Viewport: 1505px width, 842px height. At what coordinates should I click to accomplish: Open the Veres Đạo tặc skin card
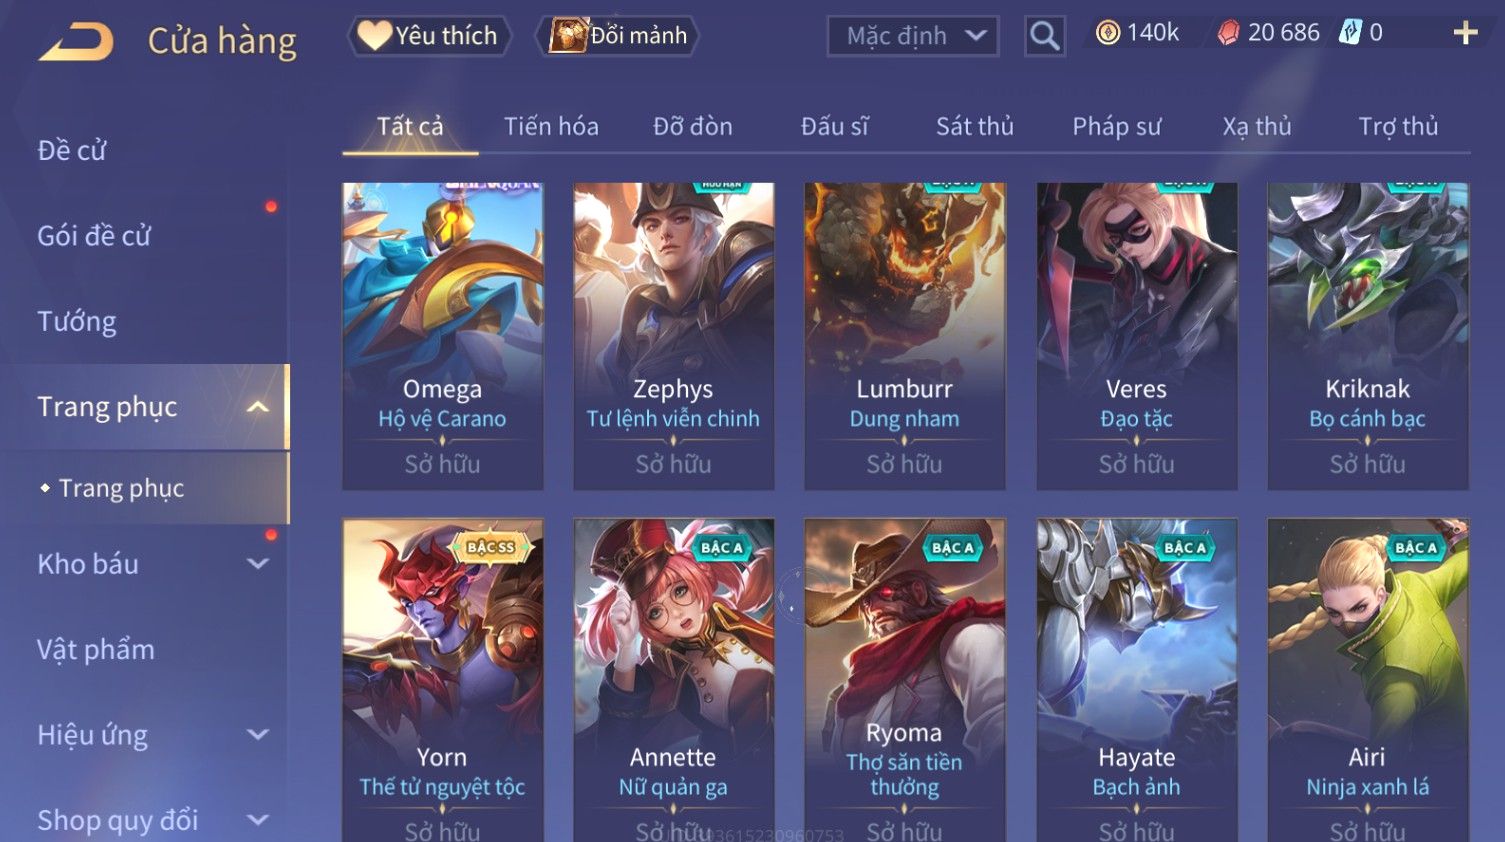[1136, 336]
